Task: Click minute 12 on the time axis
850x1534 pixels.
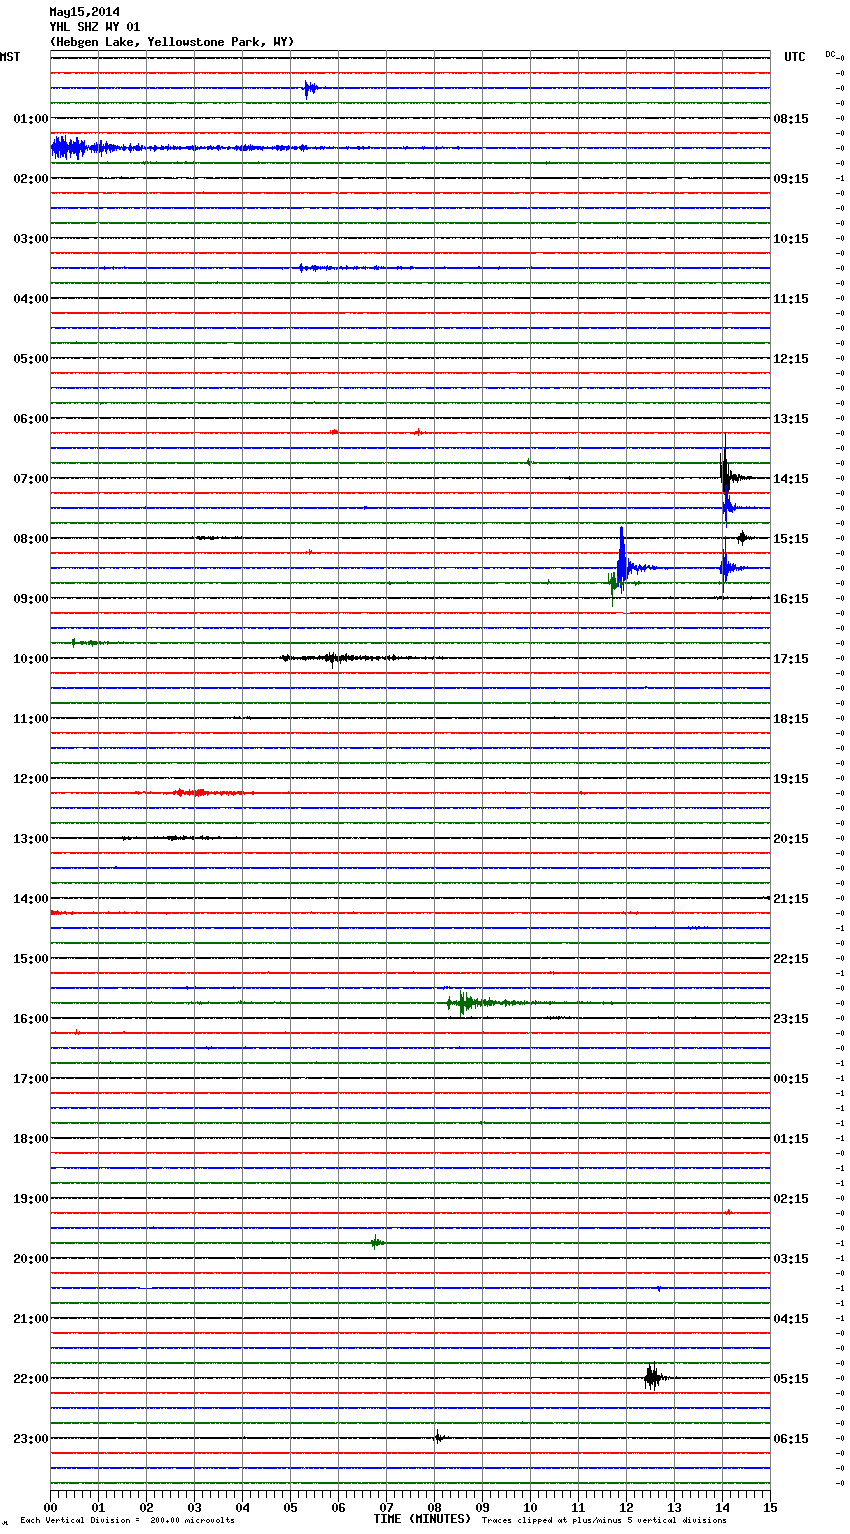Action: pos(626,1507)
